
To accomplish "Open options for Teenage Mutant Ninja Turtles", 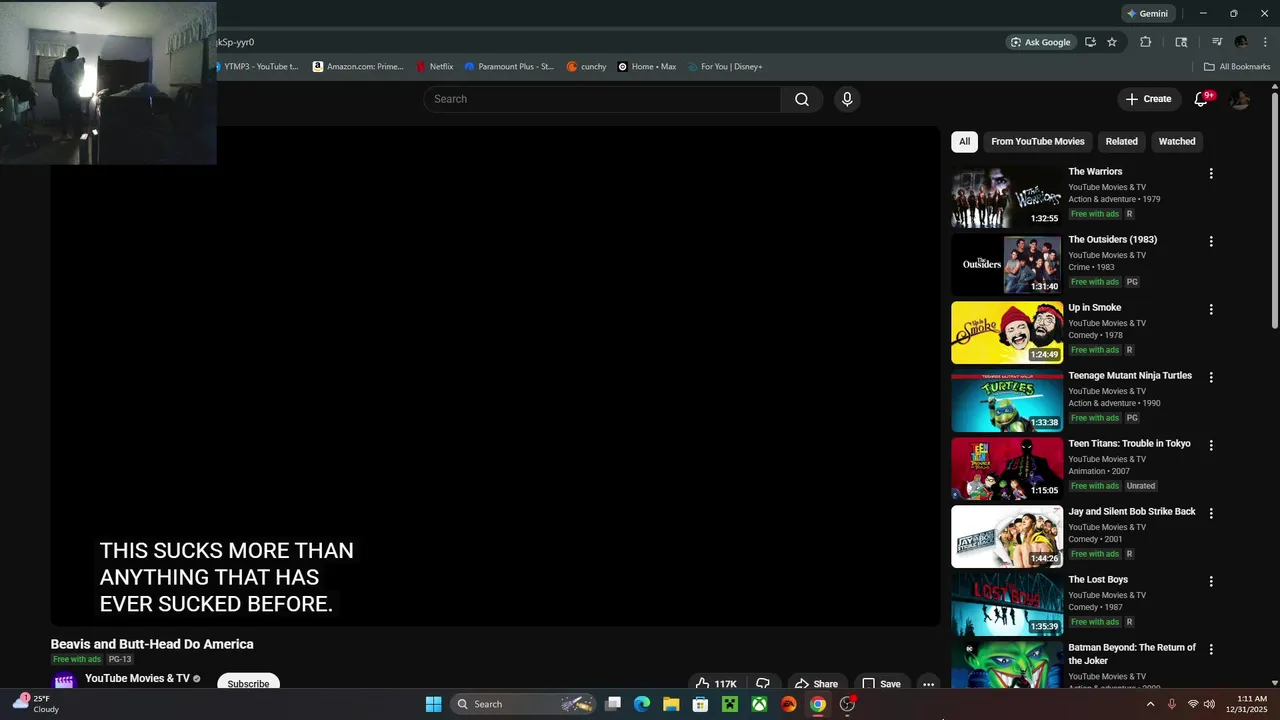I will [1211, 377].
